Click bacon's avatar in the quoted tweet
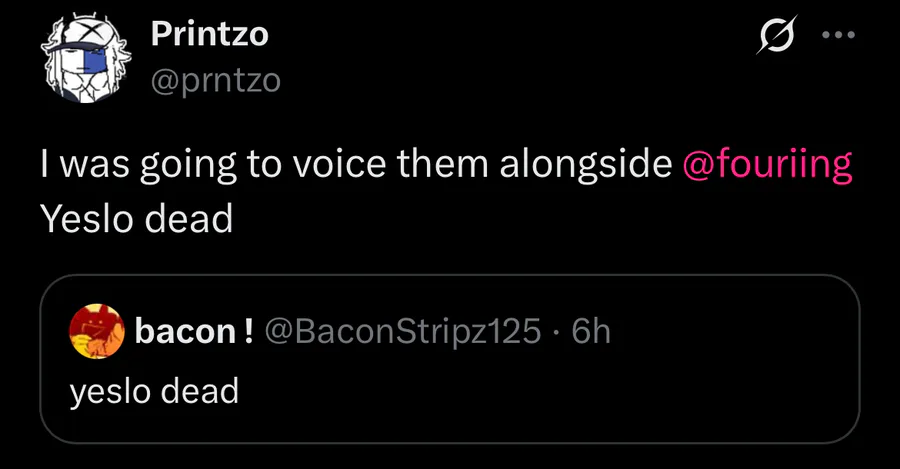The height and width of the screenshot is (469, 900). point(95,332)
